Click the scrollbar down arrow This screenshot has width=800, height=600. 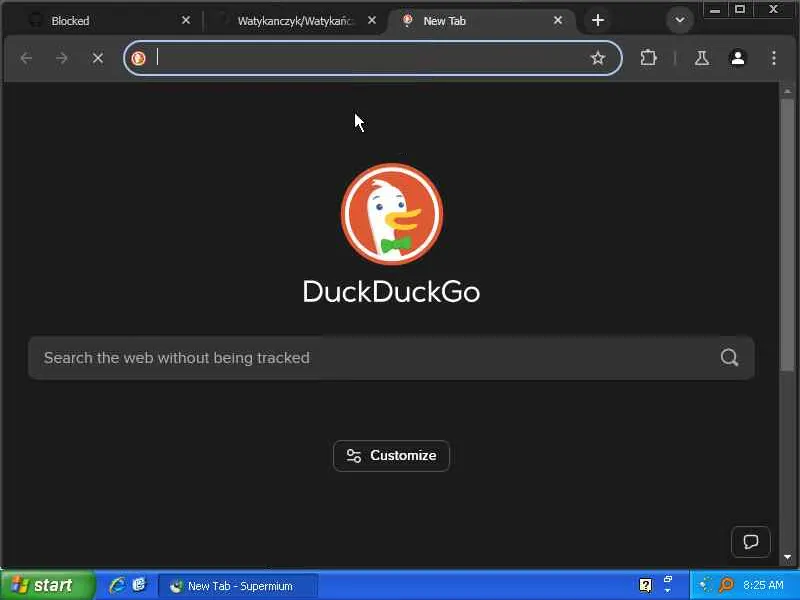click(787, 557)
